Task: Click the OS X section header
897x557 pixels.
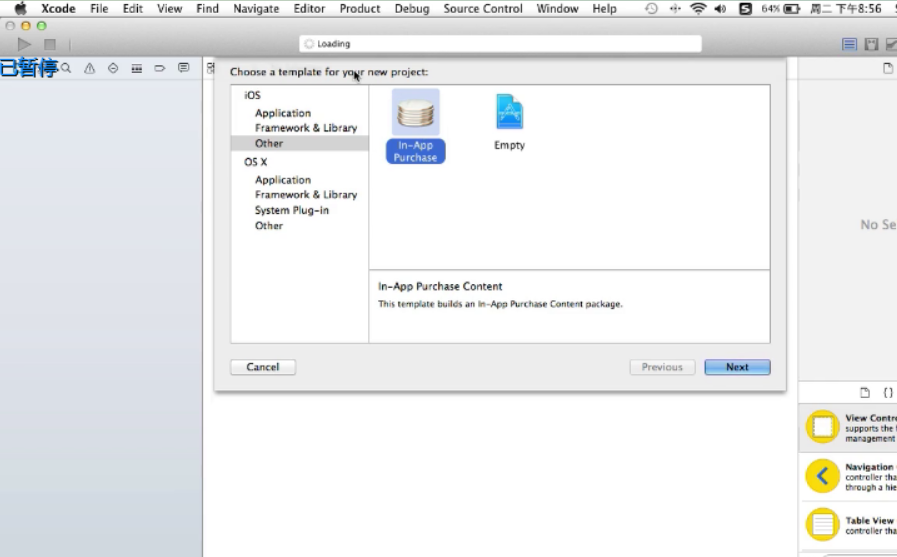Action: point(256,162)
